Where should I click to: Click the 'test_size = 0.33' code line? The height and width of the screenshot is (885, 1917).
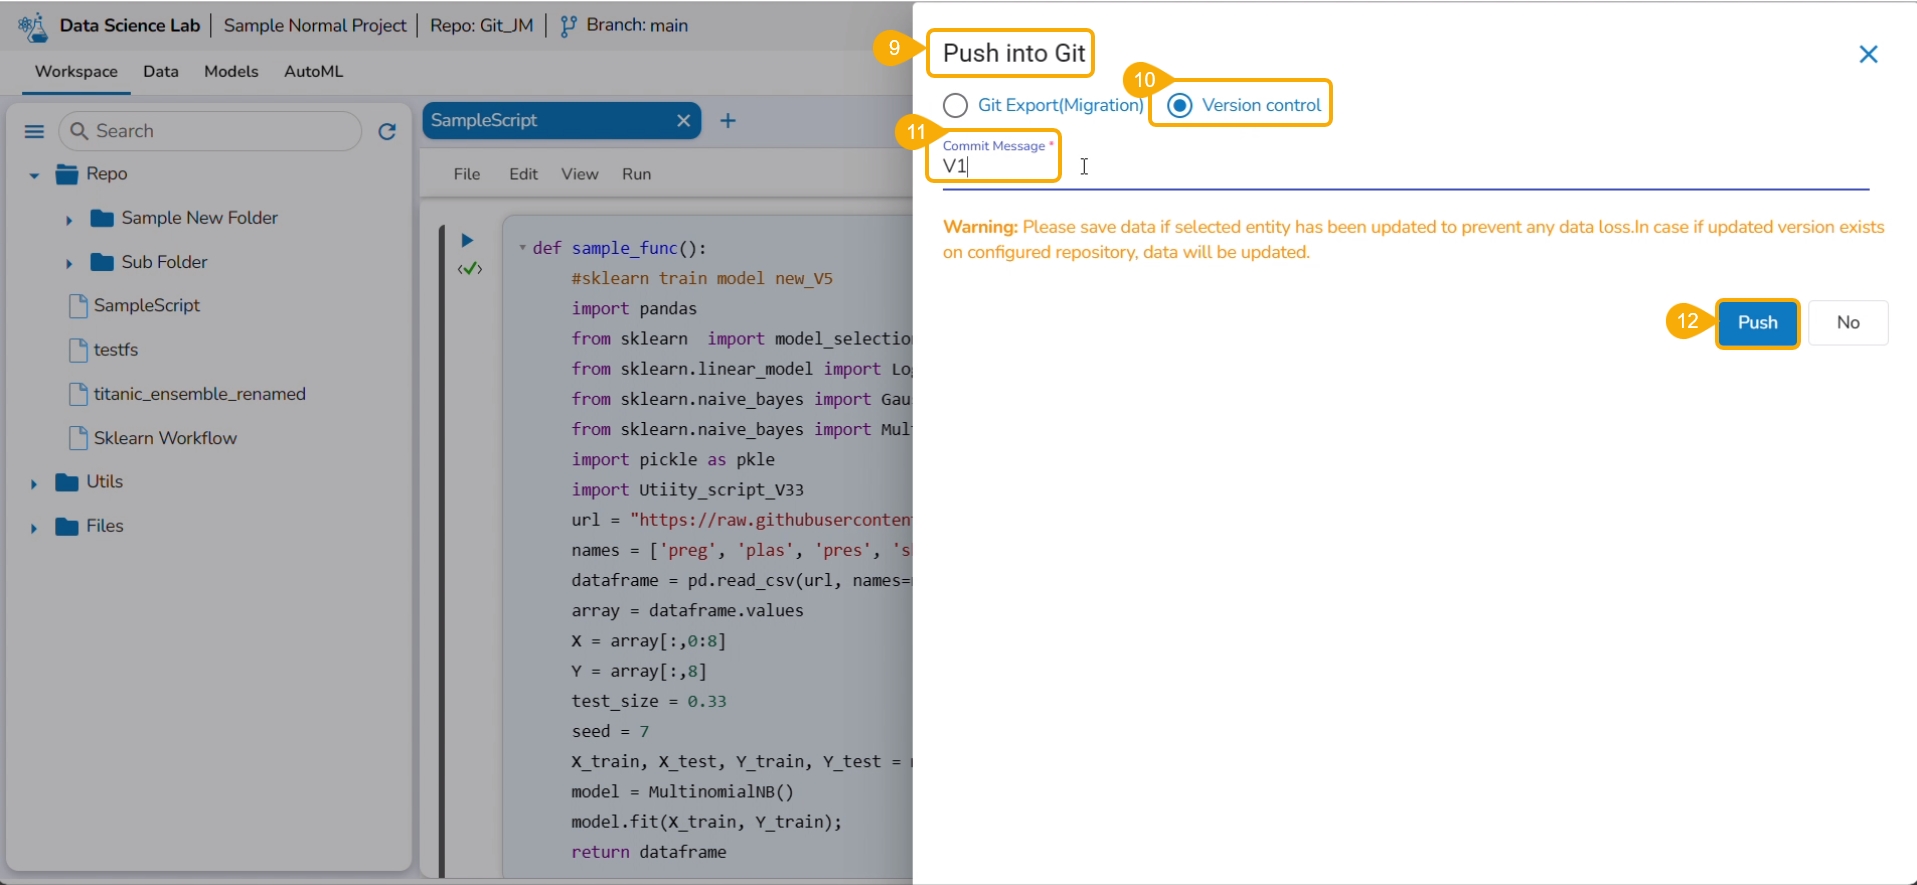649,701
